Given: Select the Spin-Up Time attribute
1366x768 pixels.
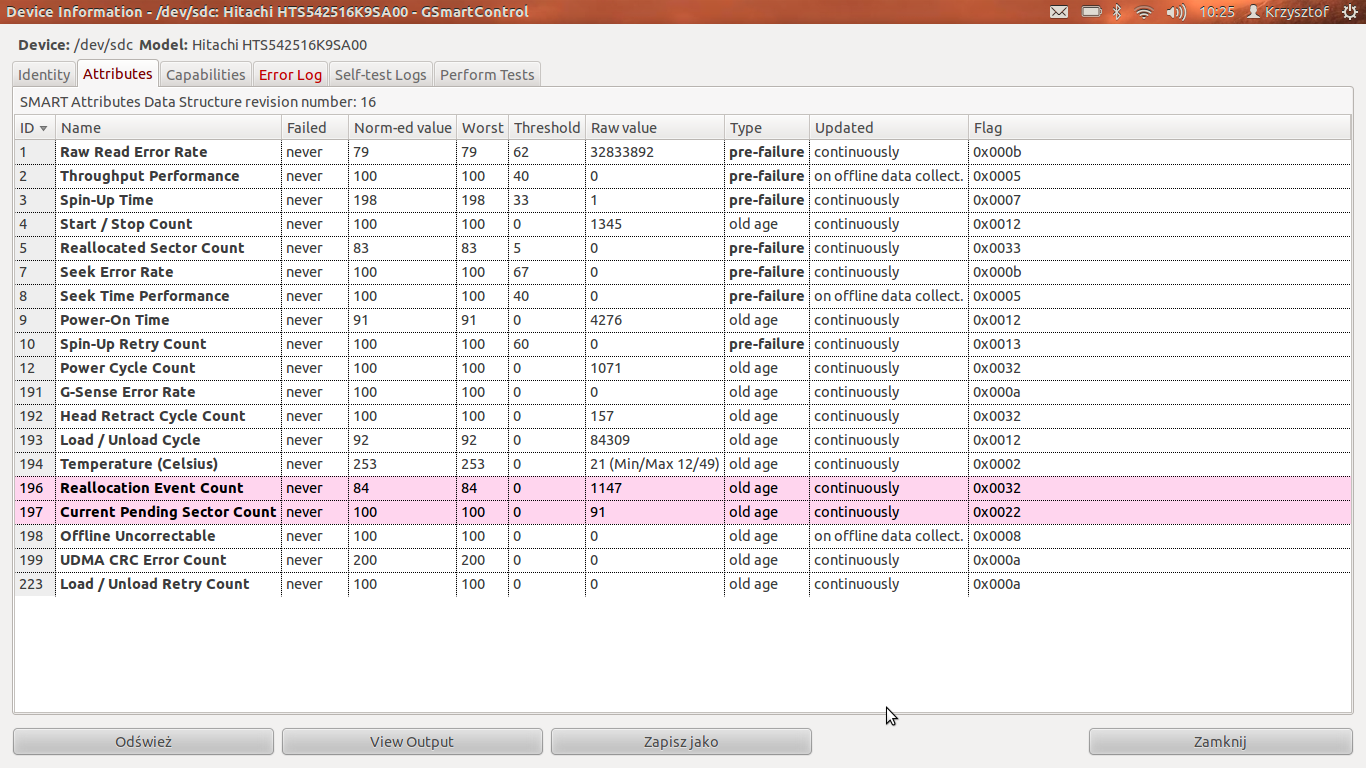Looking at the screenshot, I should coord(683,200).
